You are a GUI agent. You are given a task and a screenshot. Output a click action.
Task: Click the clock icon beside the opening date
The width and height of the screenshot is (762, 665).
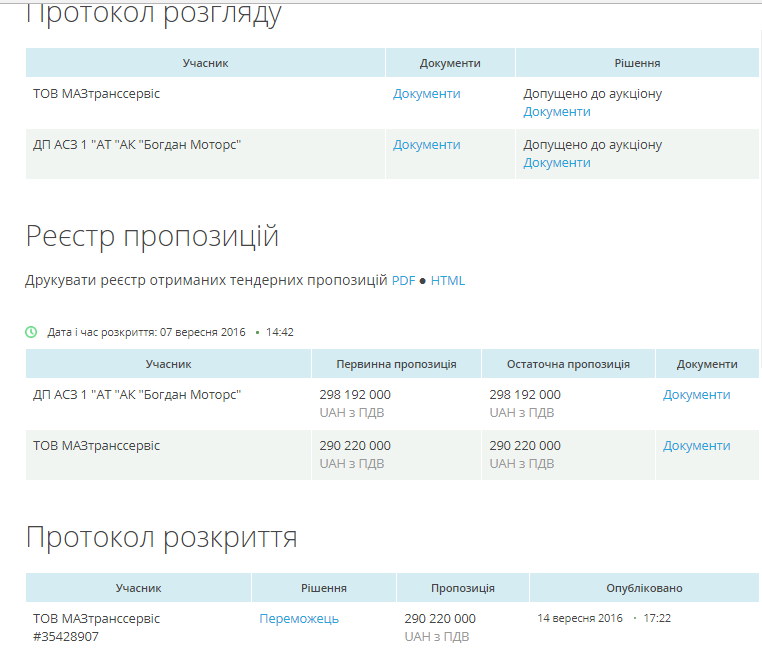pos(31,332)
